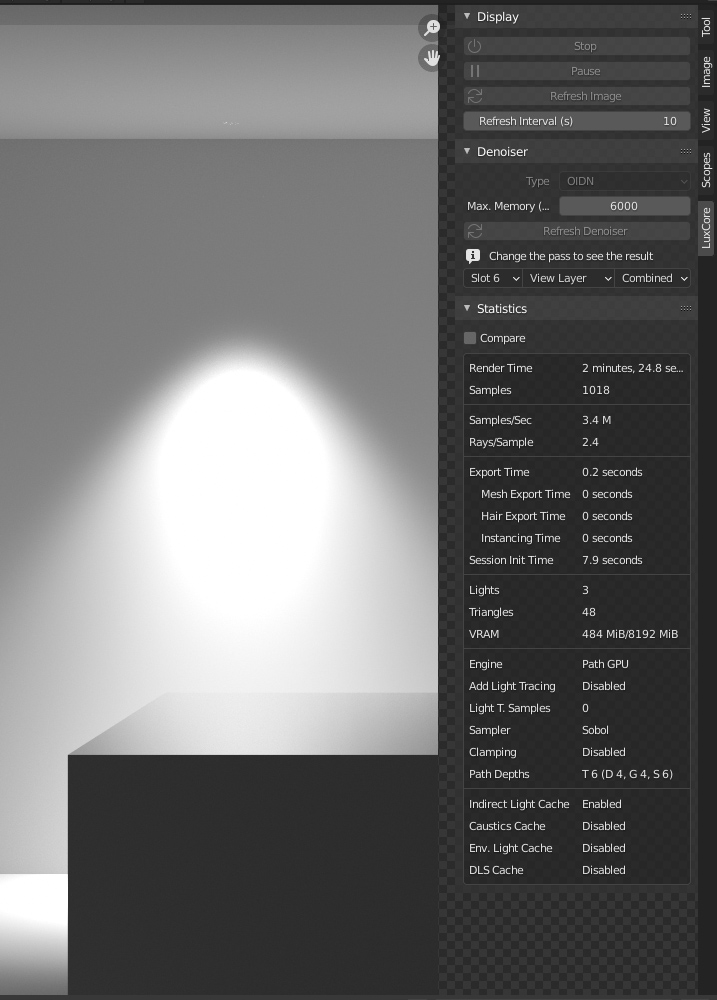This screenshot has width=717, height=1000.
Task: Open the Slot 6 render slot dropdown
Action: pos(494,278)
